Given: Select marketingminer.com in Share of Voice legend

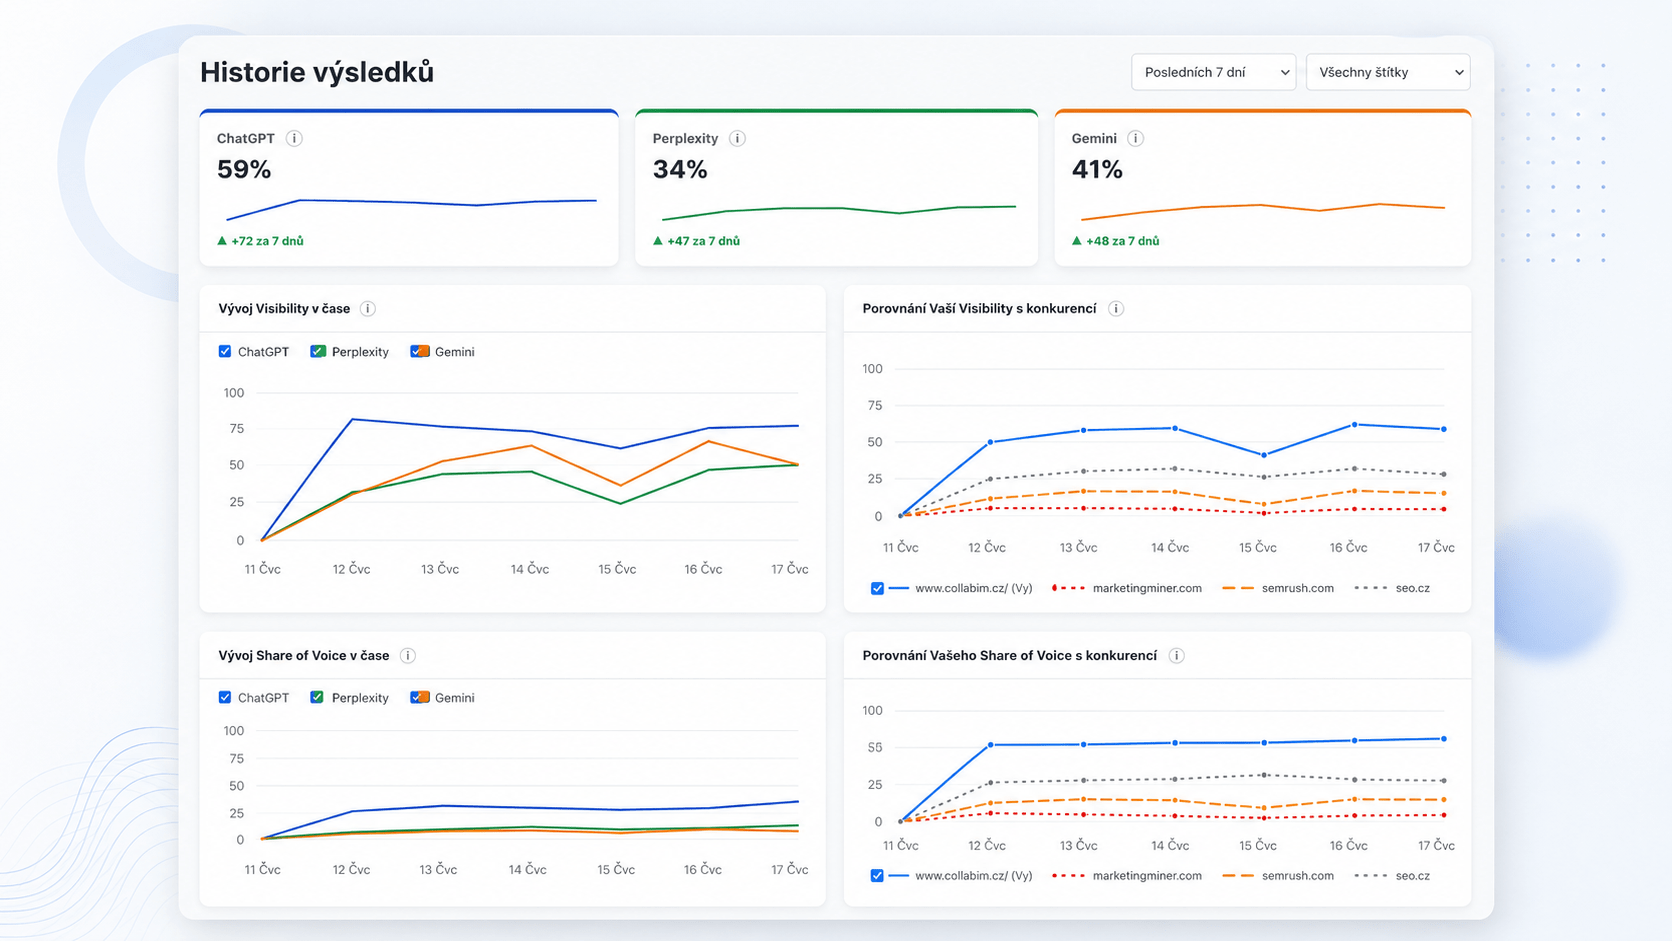Looking at the screenshot, I should [x=1127, y=876].
